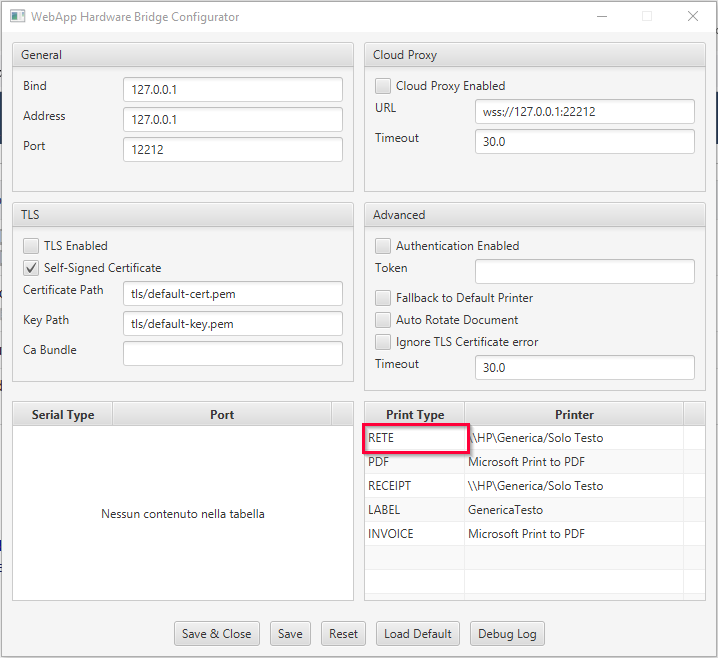718x658 pixels.
Task: Enable Auto Rotate Document option
Action: click(x=383, y=320)
